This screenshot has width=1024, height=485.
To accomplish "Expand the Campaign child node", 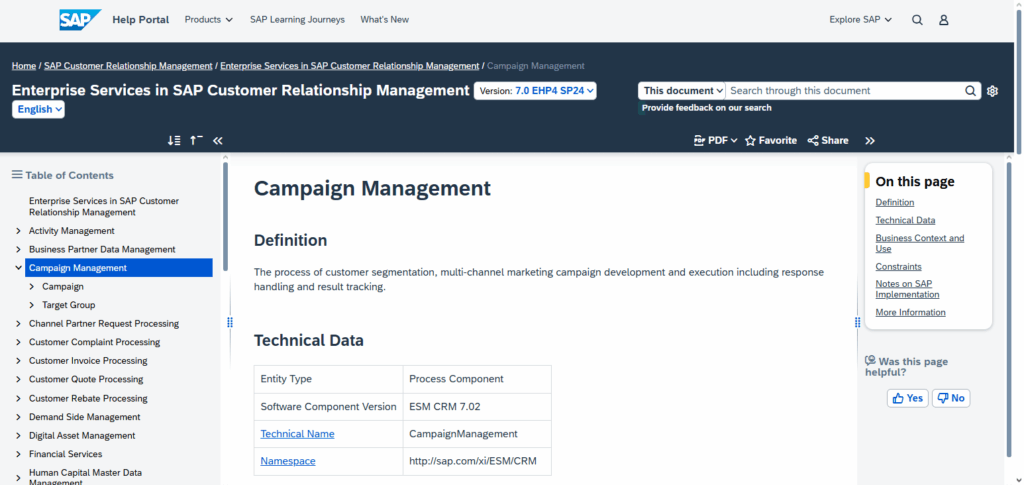I will point(31,287).
